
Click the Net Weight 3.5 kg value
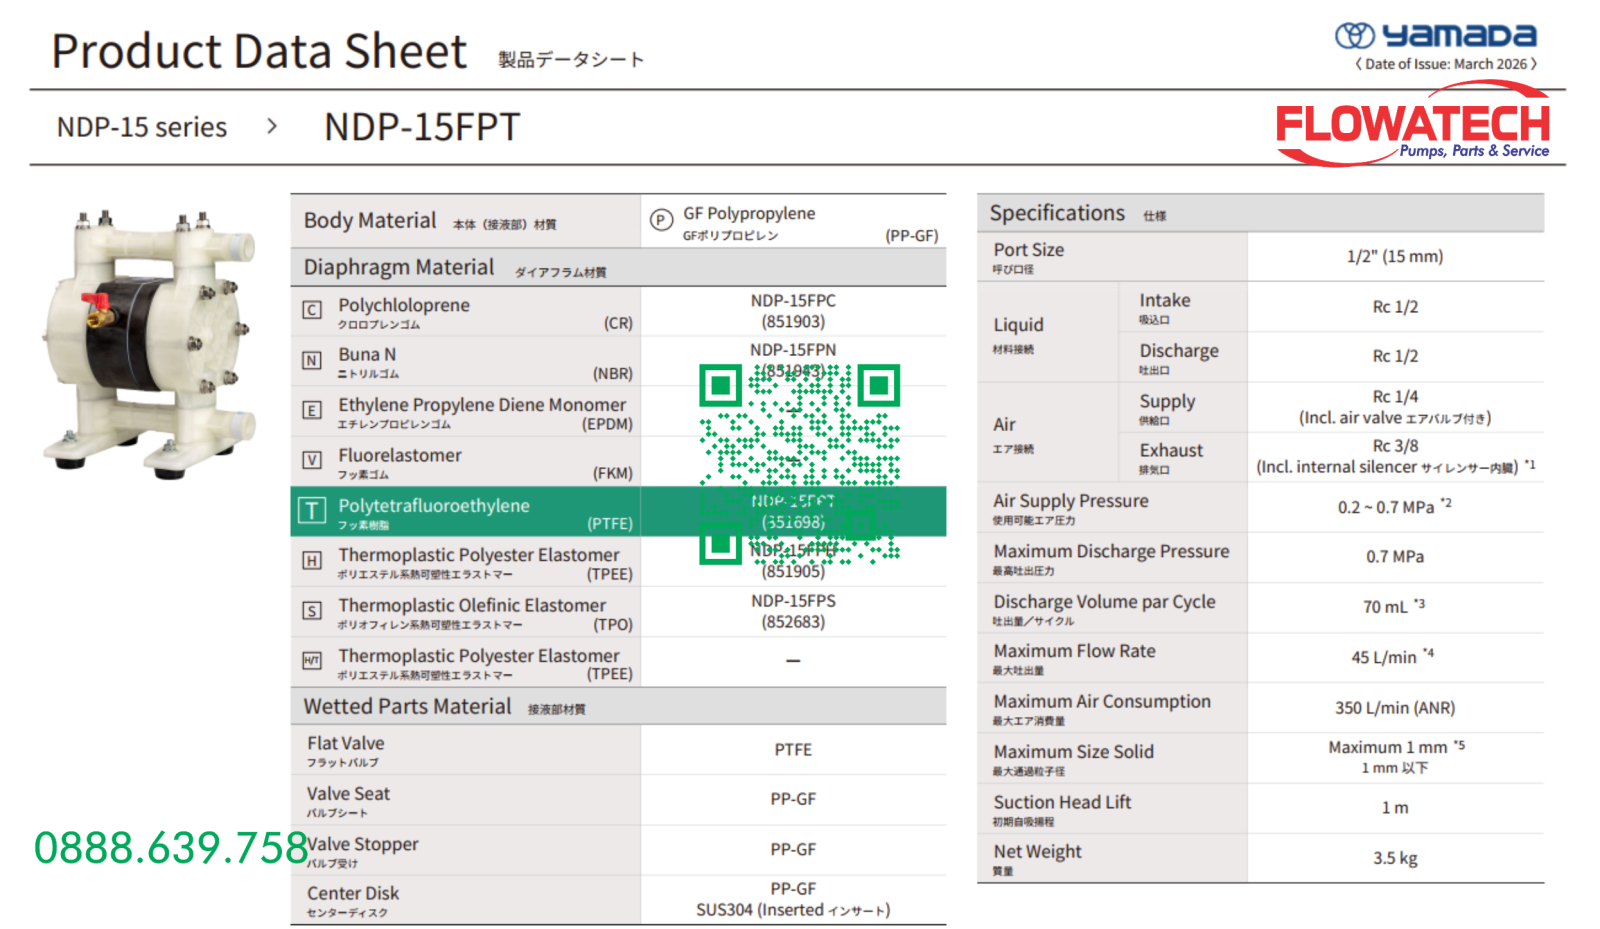point(1395,858)
